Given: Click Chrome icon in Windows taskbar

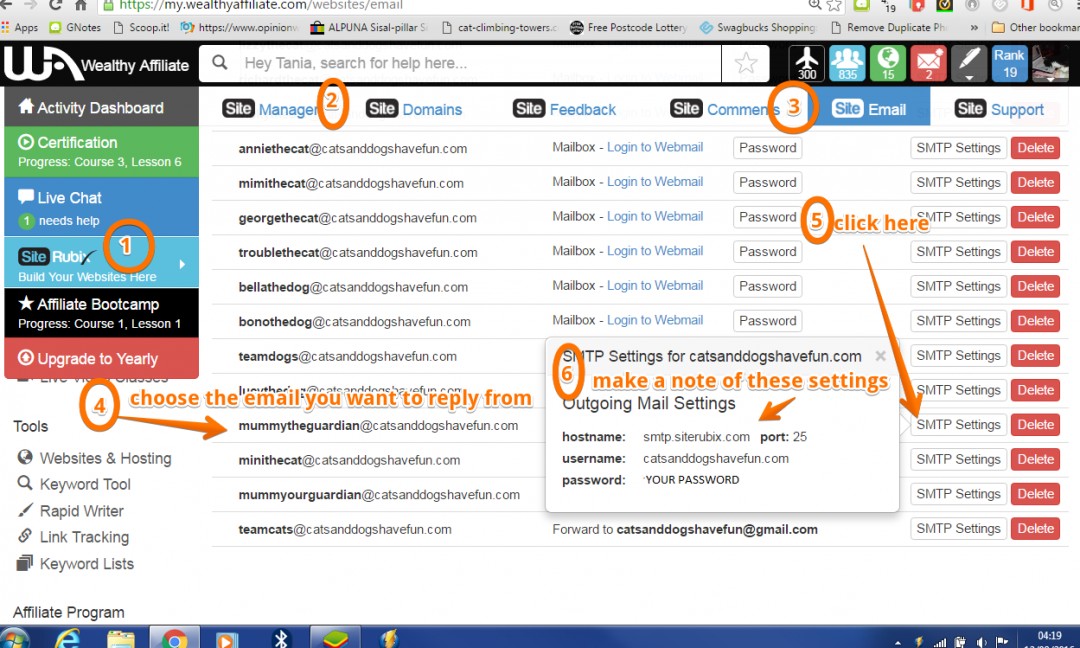Looking at the screenshot, I should [174, 638].
